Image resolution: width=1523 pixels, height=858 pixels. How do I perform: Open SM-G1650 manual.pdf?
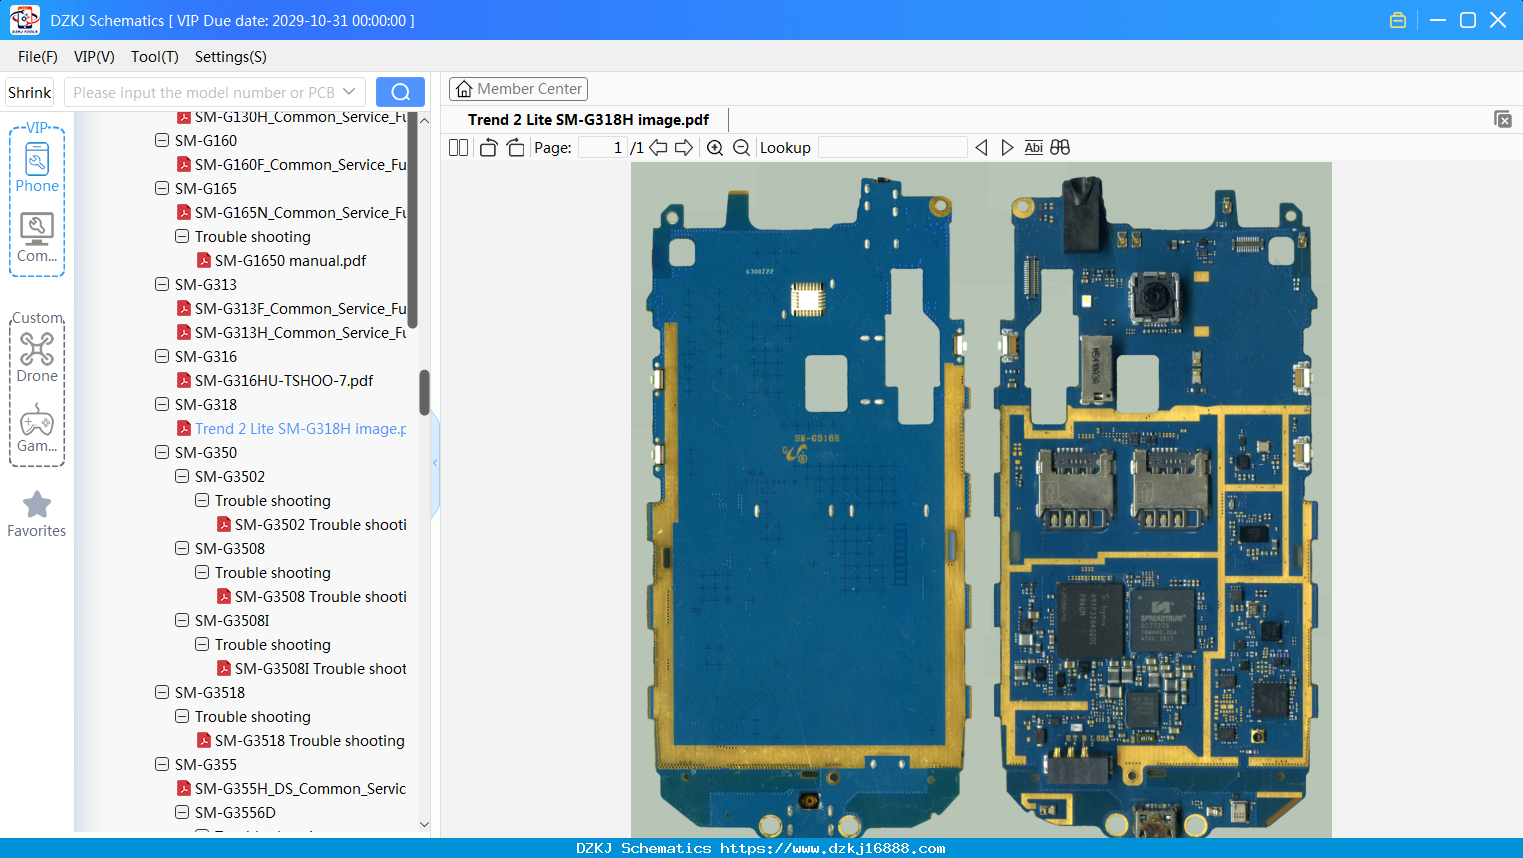281,260
